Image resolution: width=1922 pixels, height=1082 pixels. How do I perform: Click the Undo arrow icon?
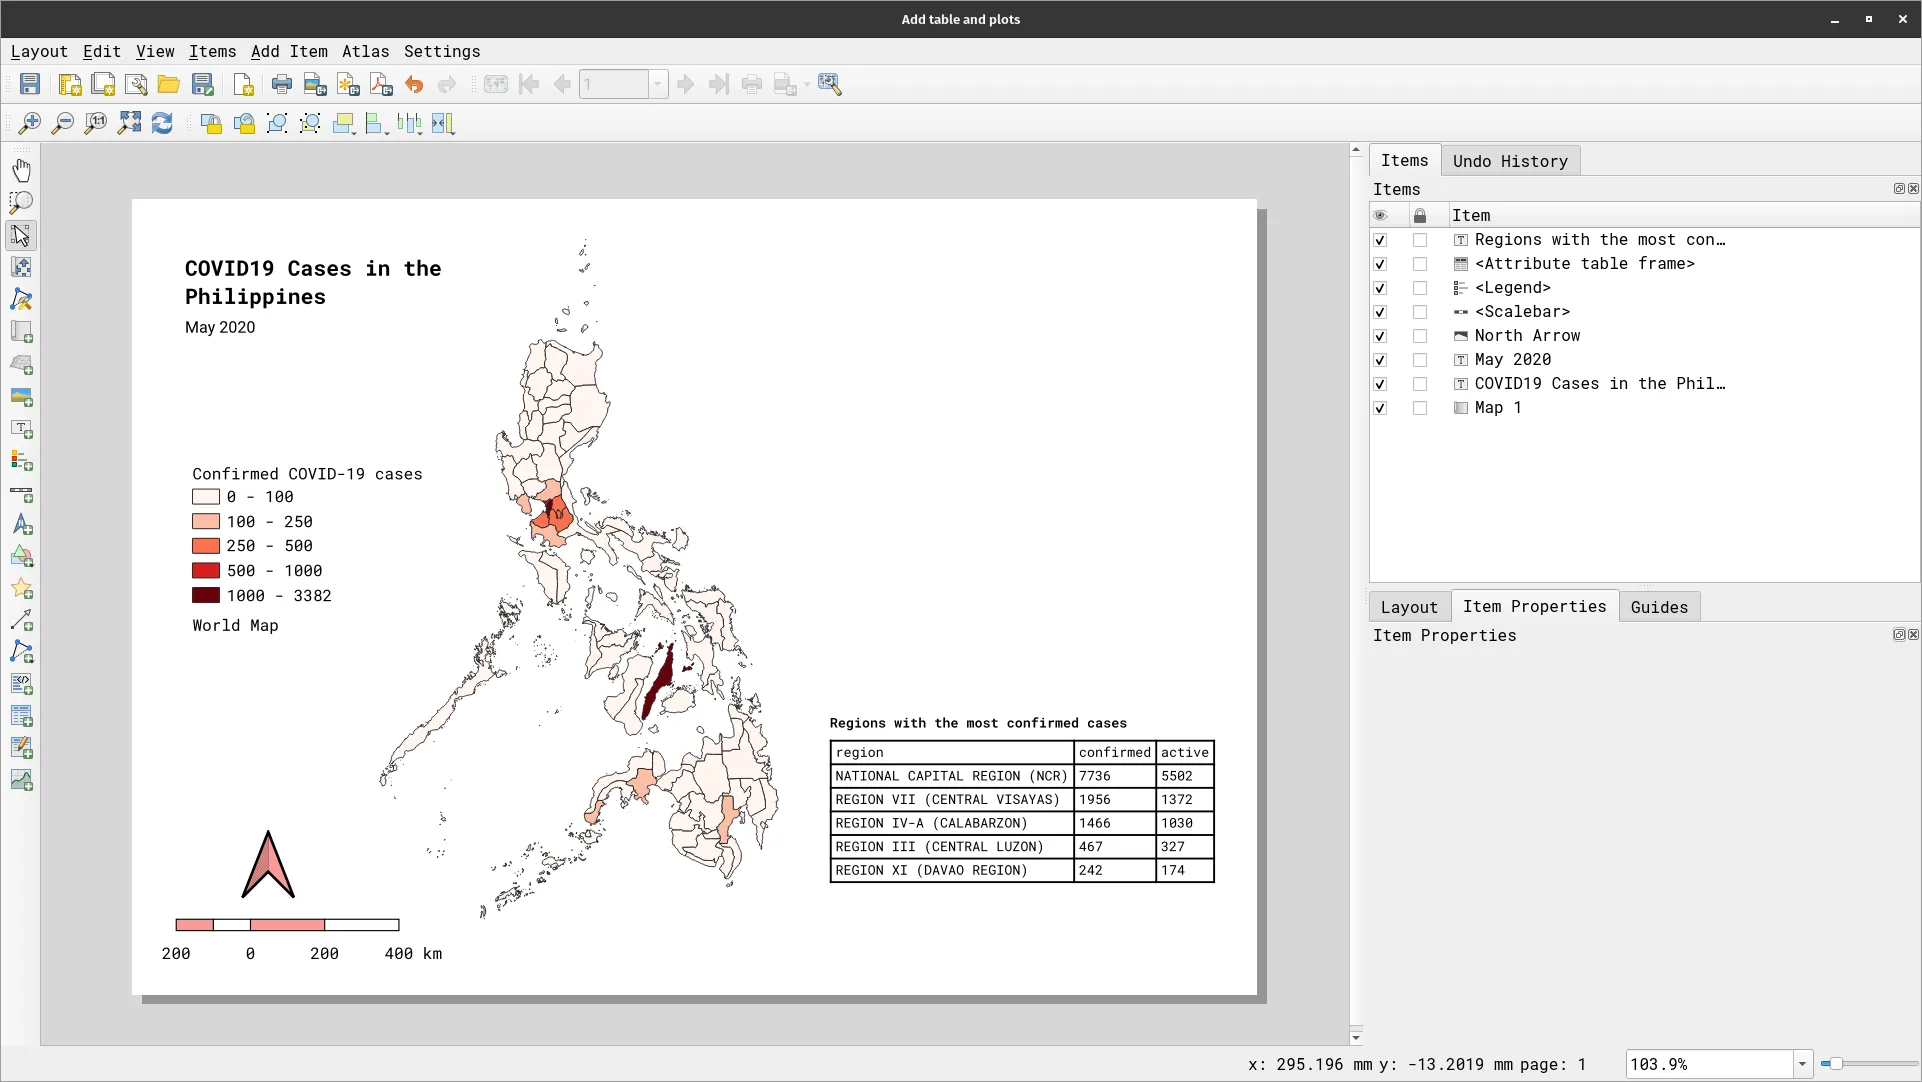[414, 85]
